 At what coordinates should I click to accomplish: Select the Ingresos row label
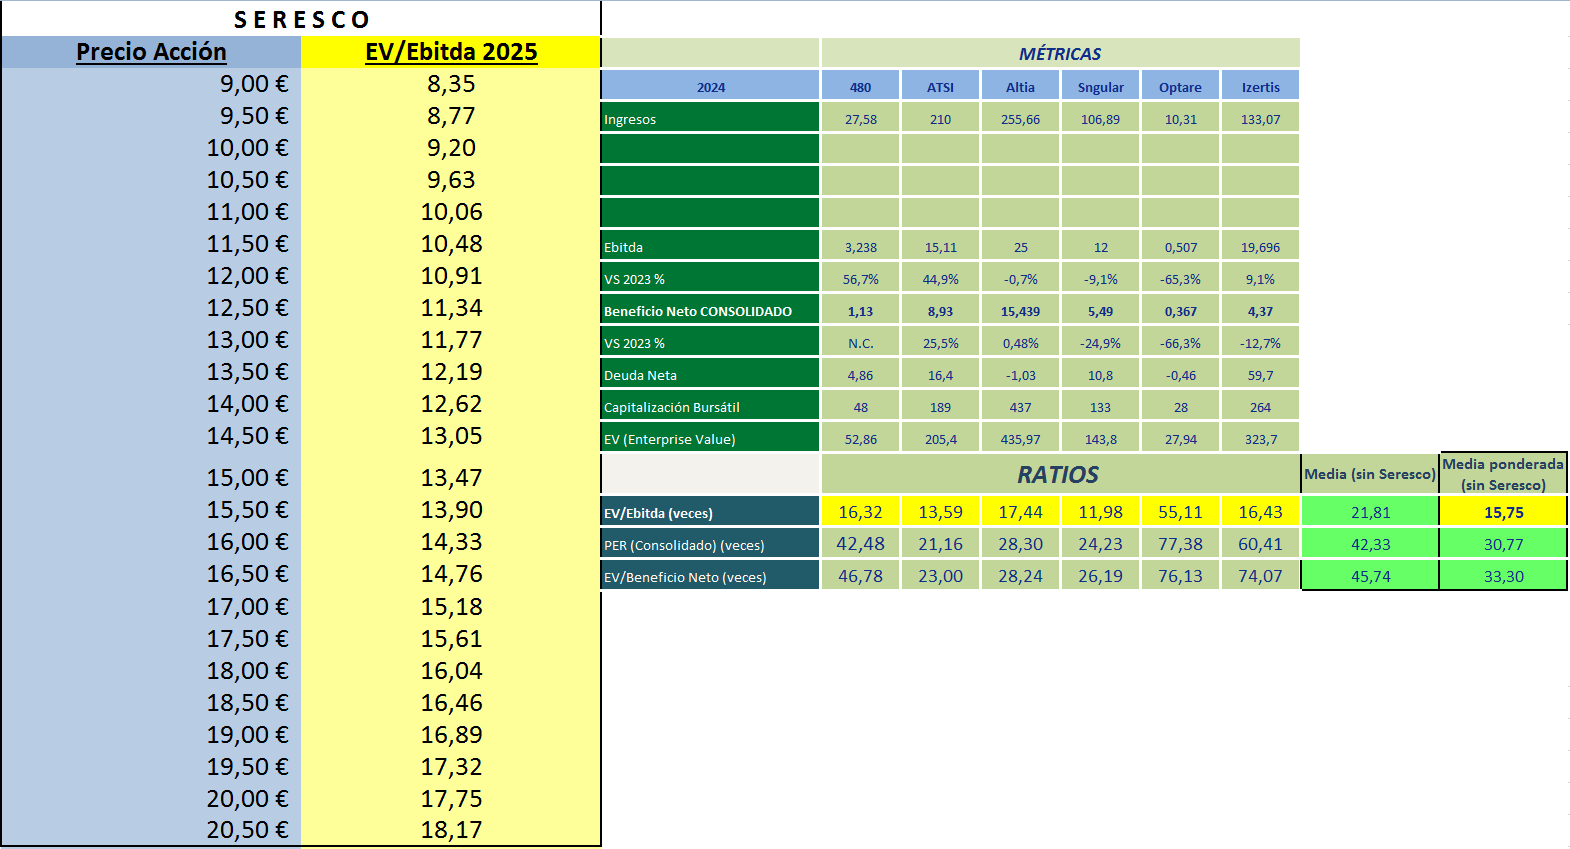coord(710,119)
